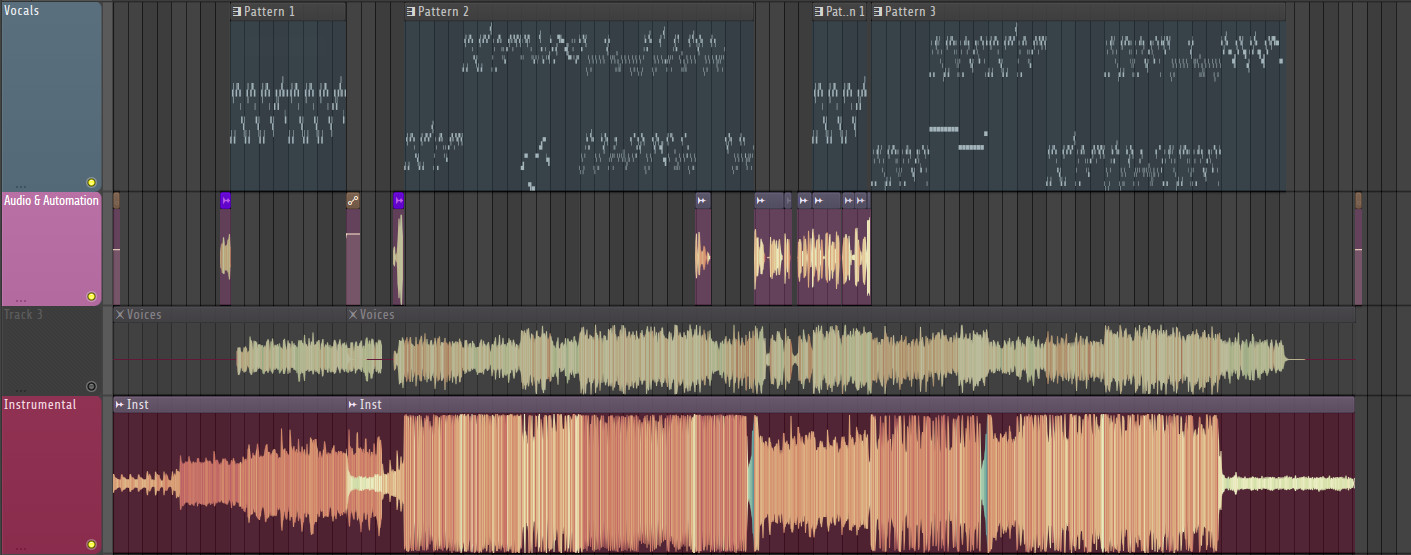
Task: Click the brown automation clip icon
Action: [x=352, y=201]
